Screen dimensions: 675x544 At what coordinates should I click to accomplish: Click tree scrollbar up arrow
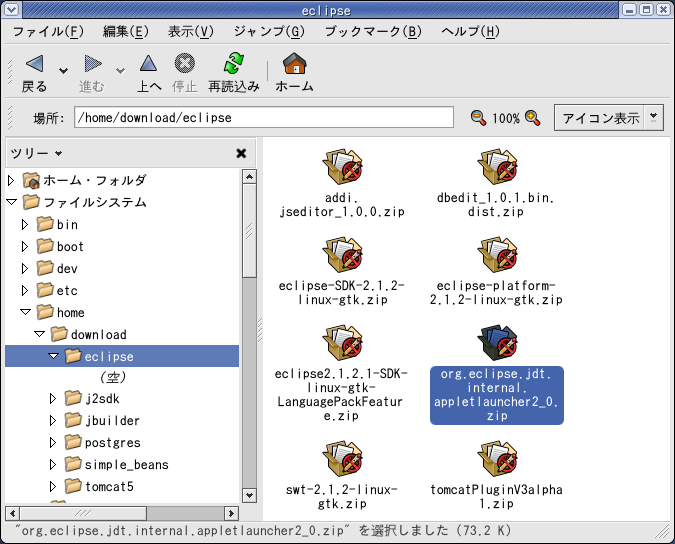coord(249,177)
